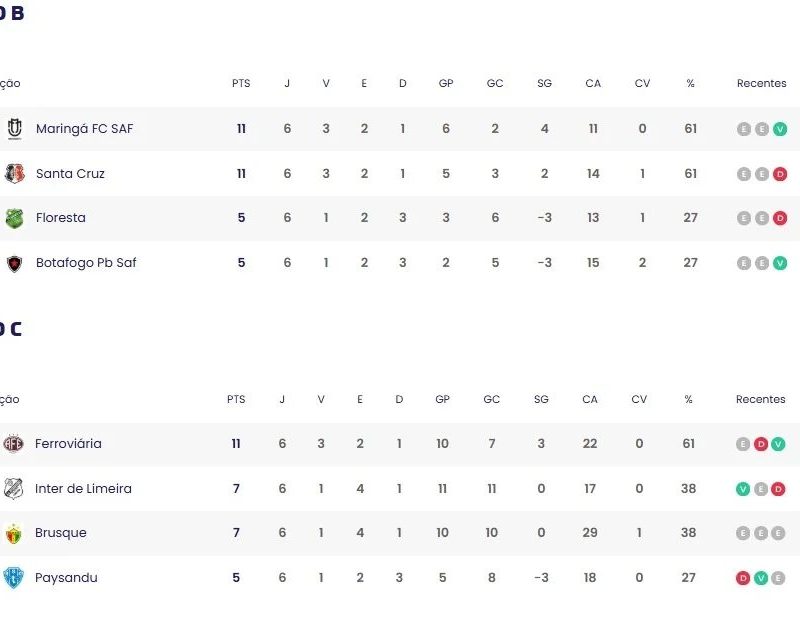
Task: Click Paysandu's red D recent result badge
Action: click(743, 578)
